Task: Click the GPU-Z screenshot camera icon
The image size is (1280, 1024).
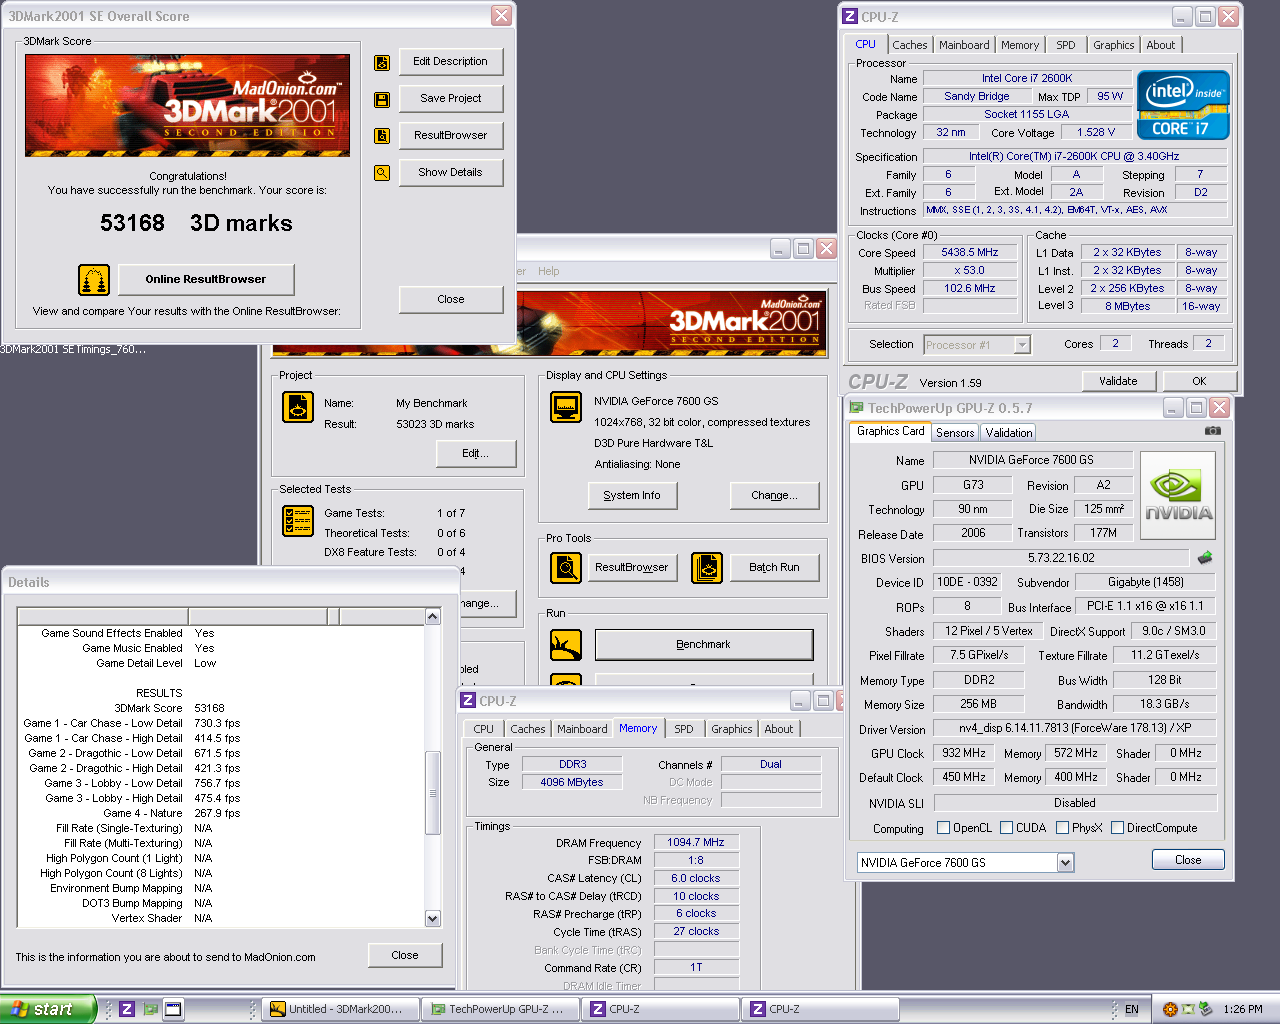Action: 1213,431
